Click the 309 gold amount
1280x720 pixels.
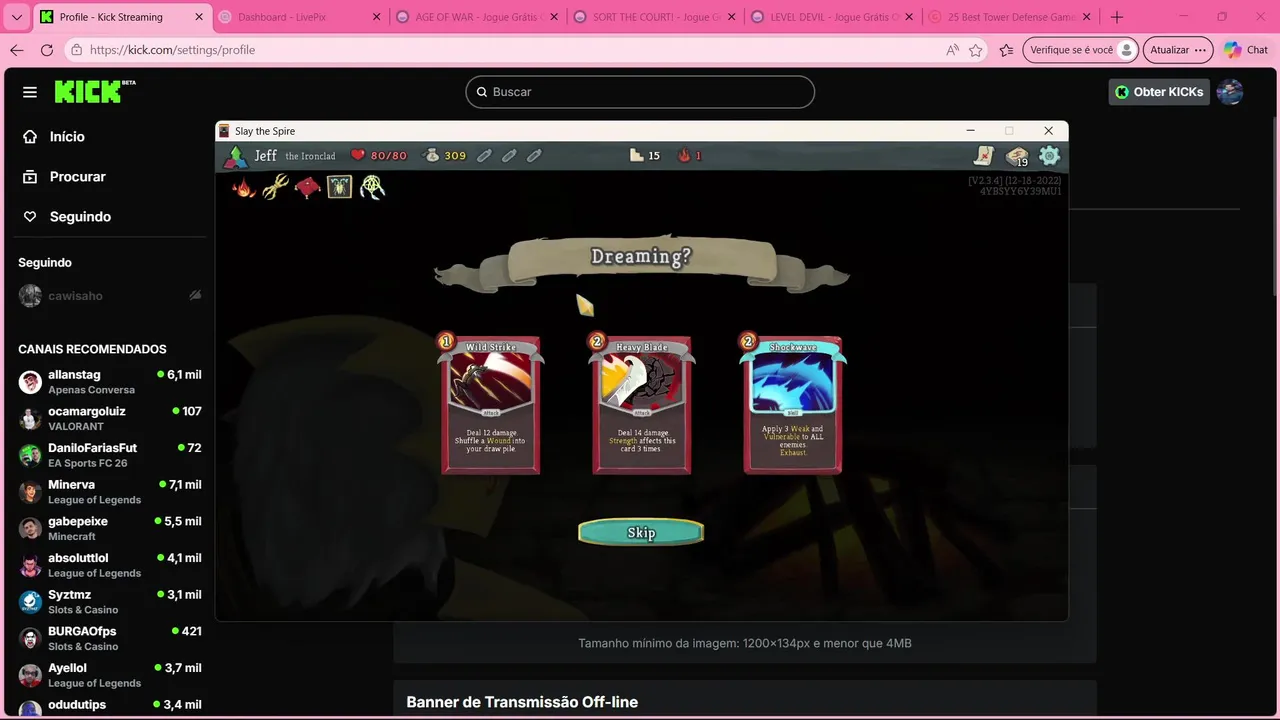click(x=455, y=155)
